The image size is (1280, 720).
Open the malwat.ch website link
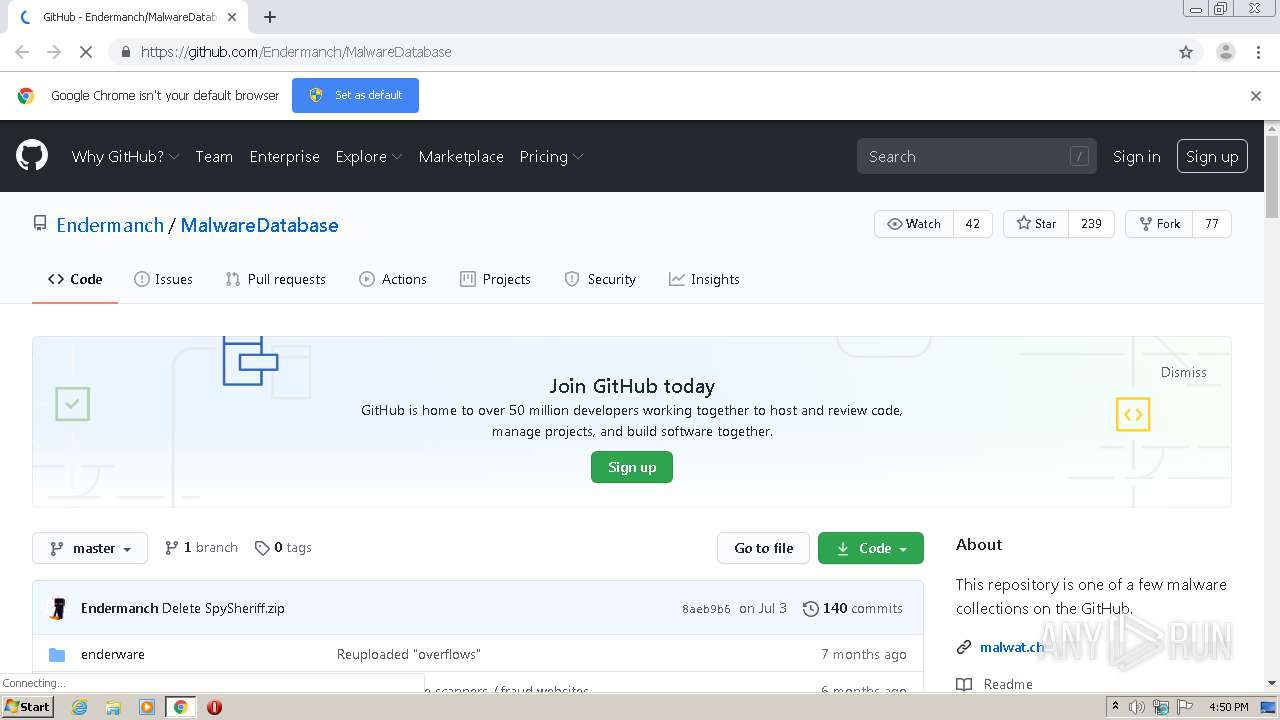pos(1012,647)
